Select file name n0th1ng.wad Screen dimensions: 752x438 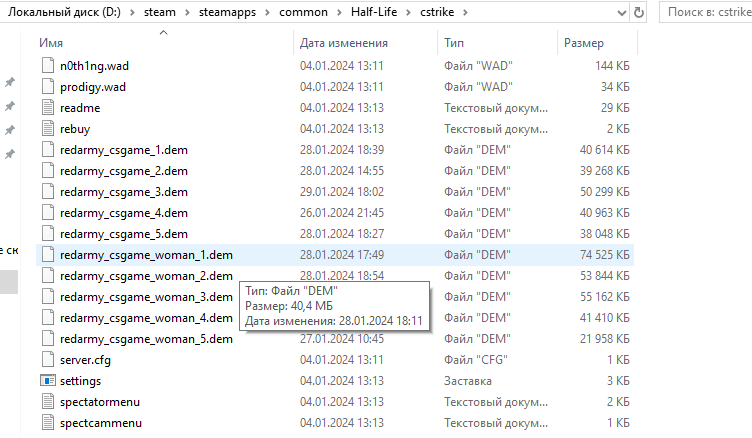(x=94, y=66)
